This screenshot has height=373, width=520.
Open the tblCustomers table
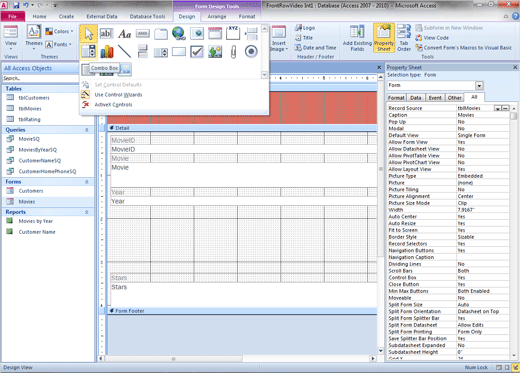pyautogui.click(x=34, y=98)
